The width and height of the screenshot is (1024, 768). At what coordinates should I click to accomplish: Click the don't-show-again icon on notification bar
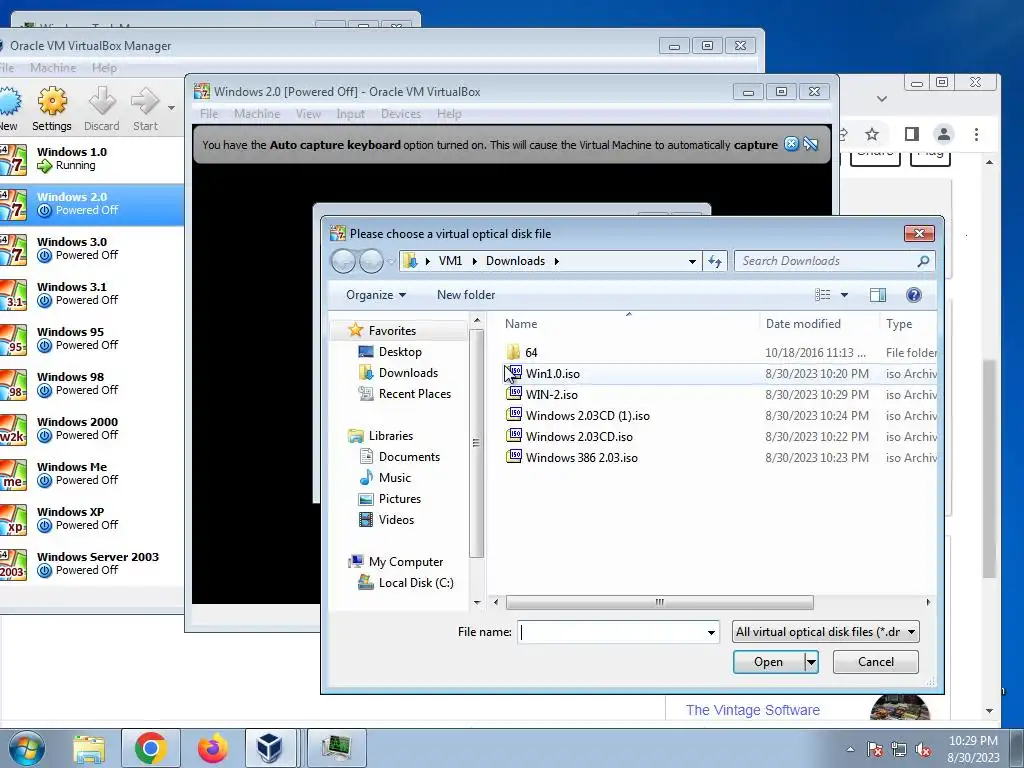[810, 144]
